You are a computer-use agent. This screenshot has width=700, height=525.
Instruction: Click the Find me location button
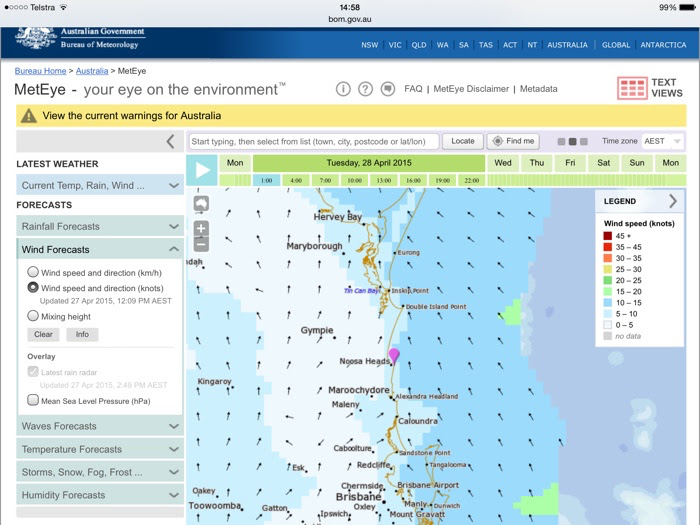(x=513, y=141)
